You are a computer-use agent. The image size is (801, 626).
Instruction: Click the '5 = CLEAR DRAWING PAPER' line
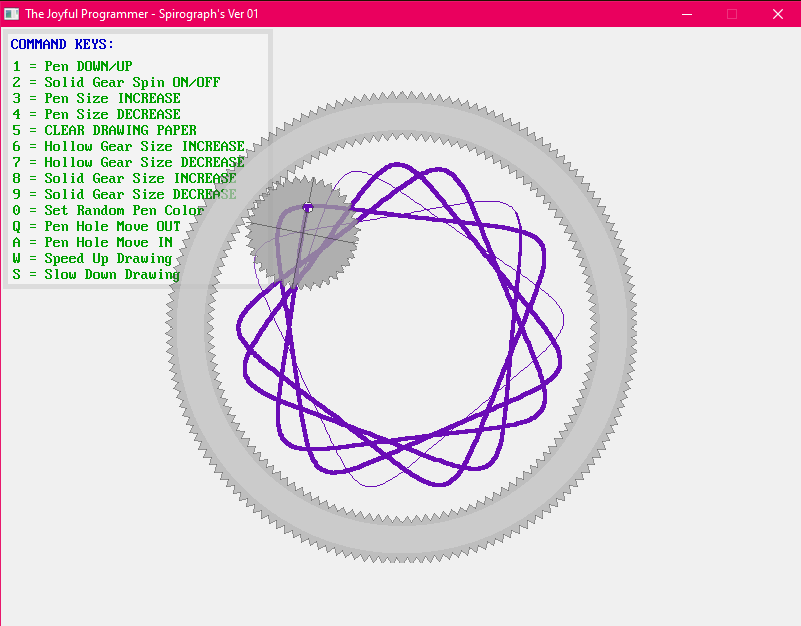105,130
